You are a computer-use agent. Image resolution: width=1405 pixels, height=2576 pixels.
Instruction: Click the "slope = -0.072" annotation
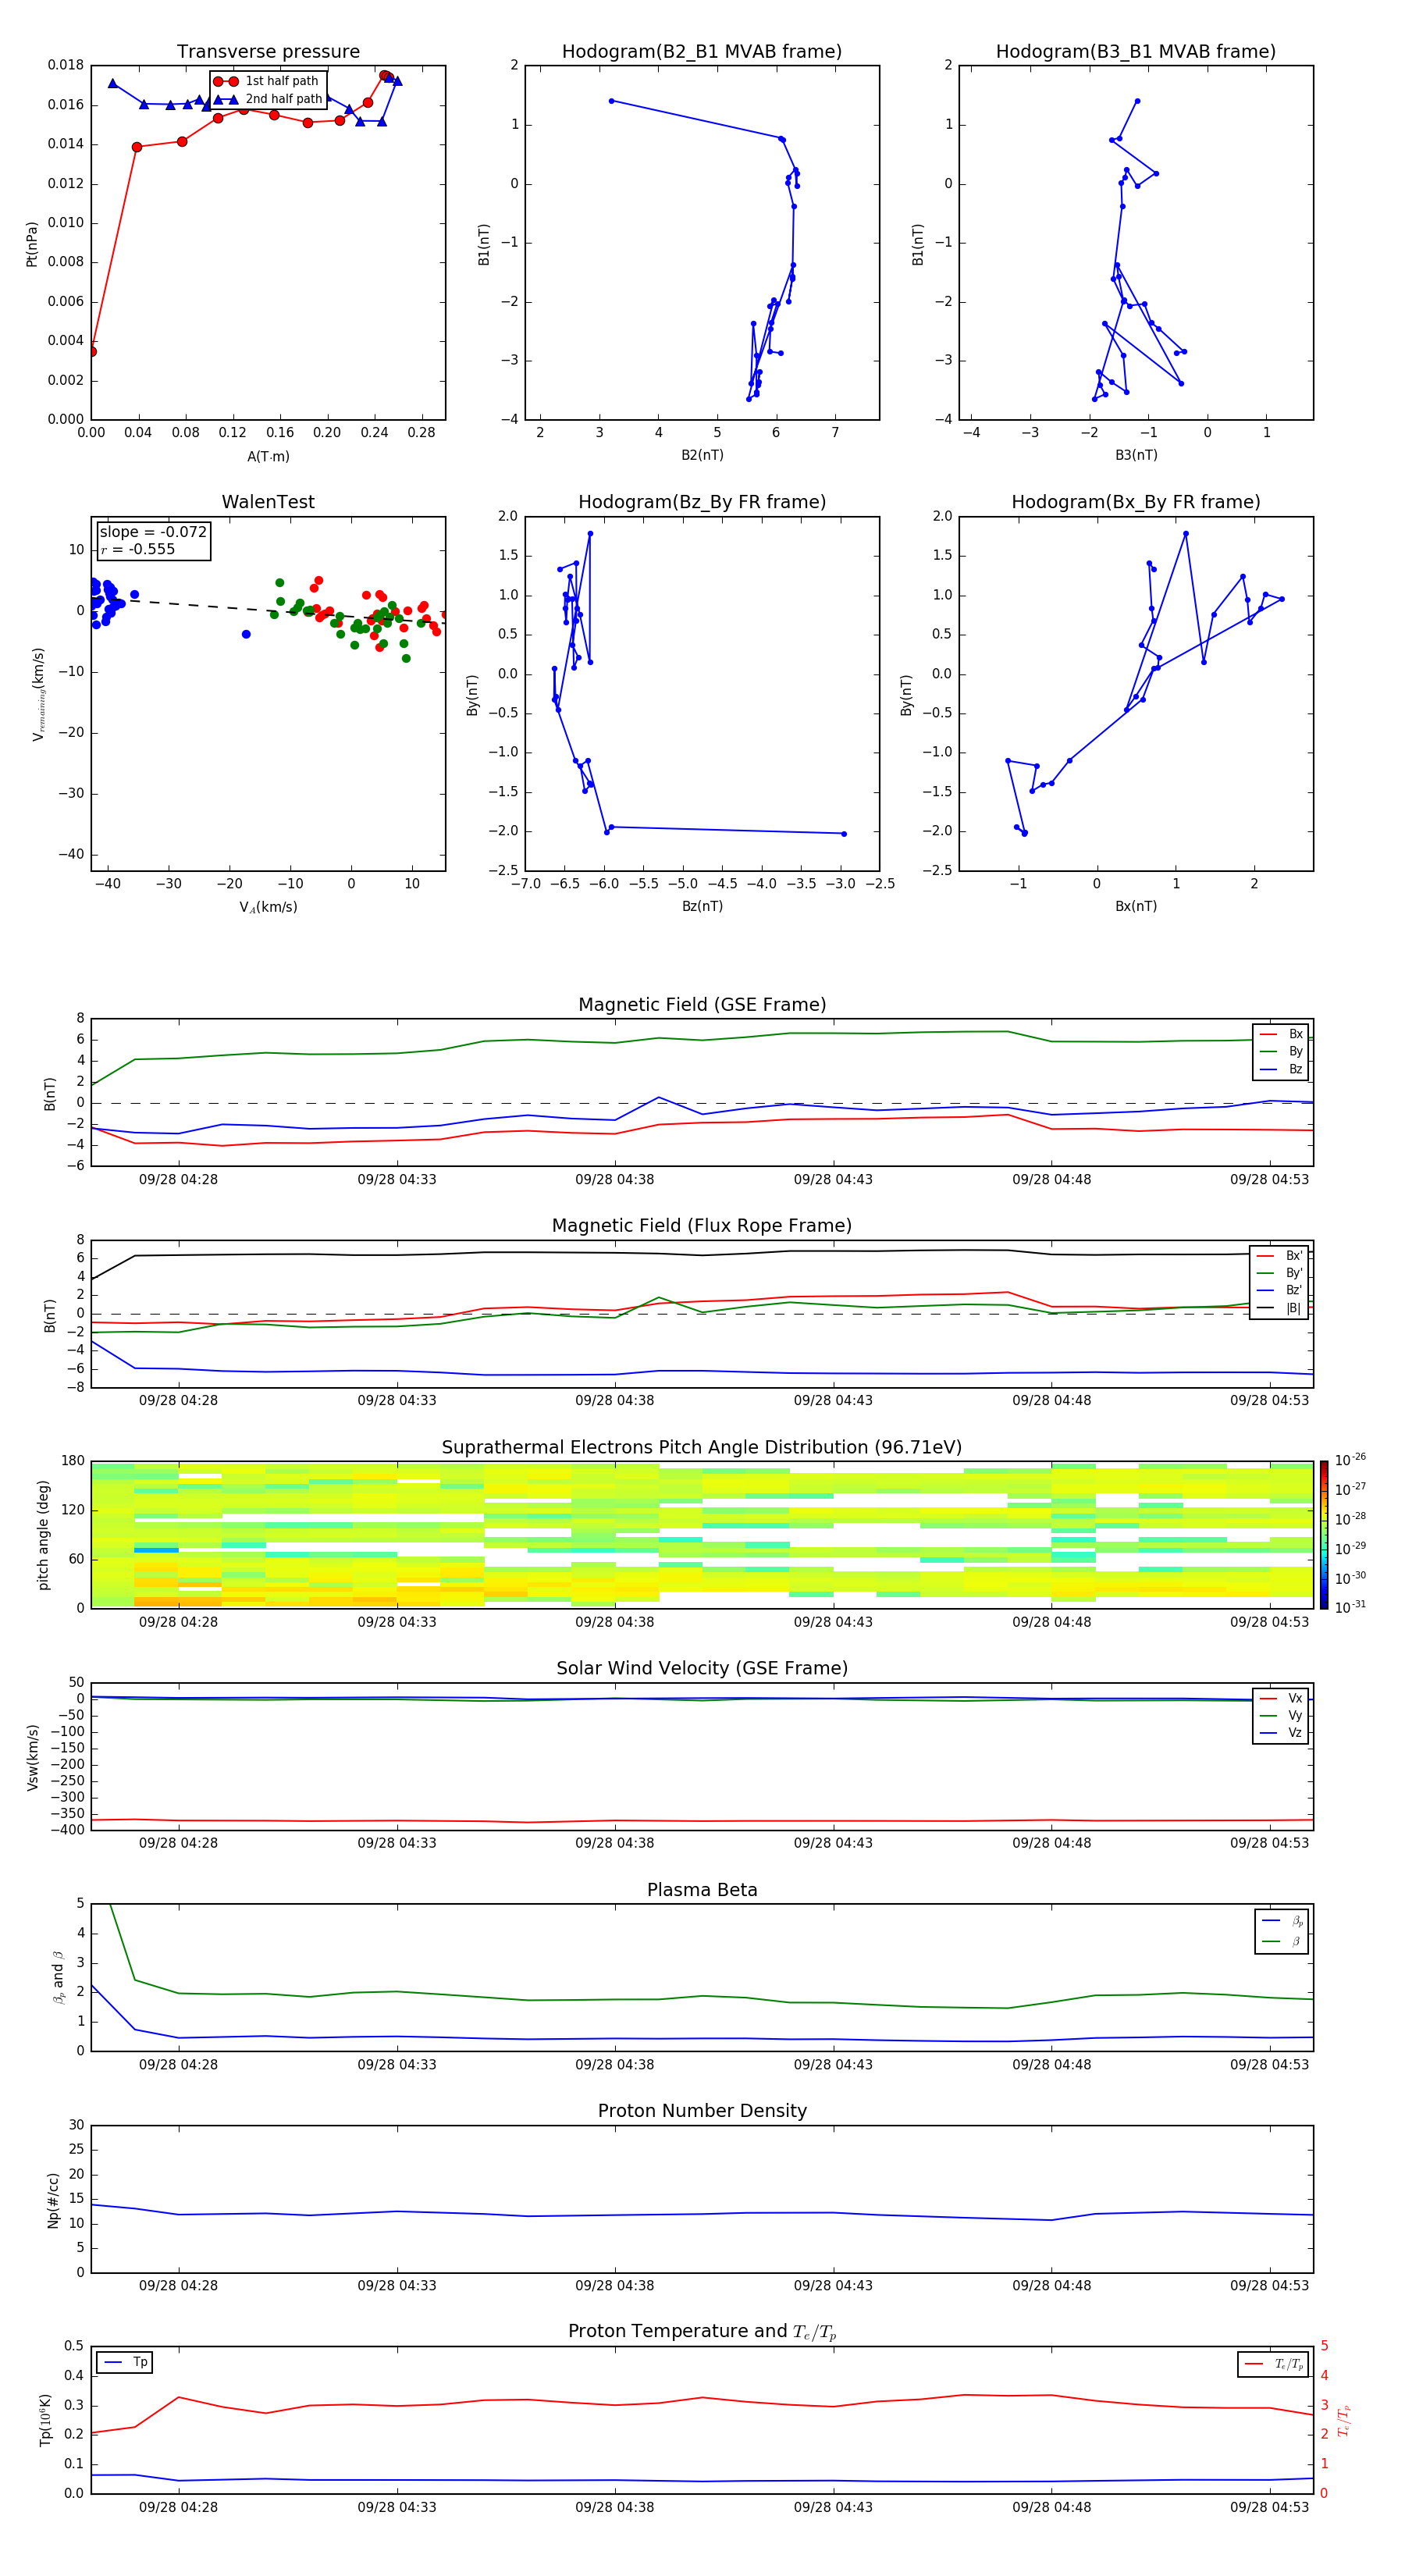click(153, 532)
